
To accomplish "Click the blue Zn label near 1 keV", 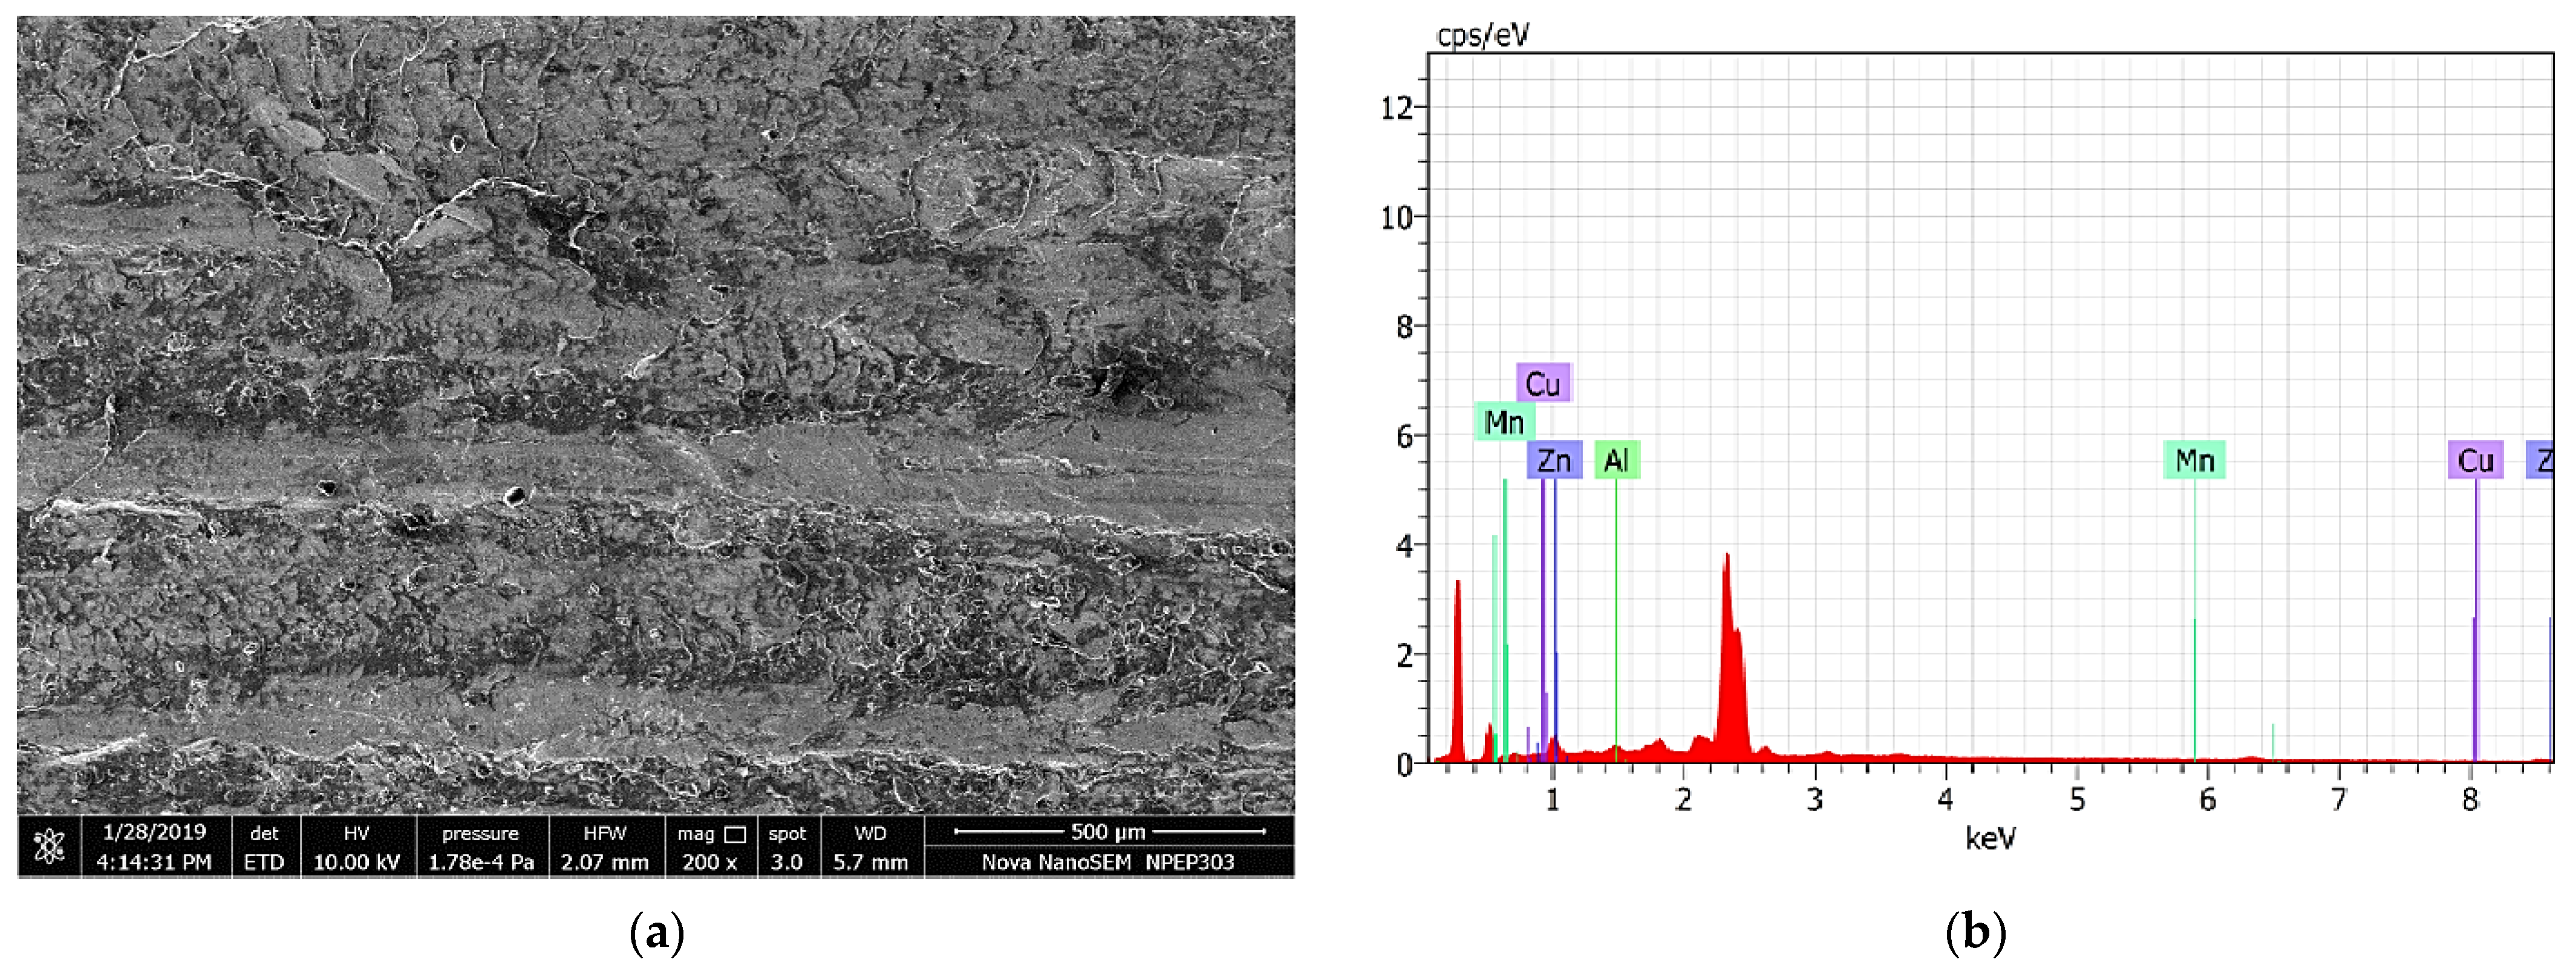I will (x=1554, y=461).
